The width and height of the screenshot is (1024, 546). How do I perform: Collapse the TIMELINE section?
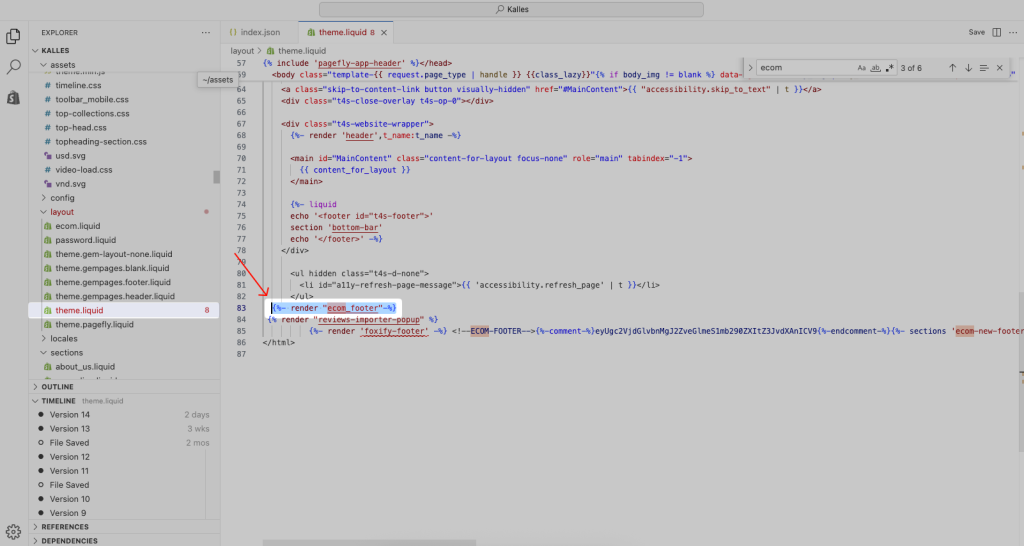pos(58,400)
